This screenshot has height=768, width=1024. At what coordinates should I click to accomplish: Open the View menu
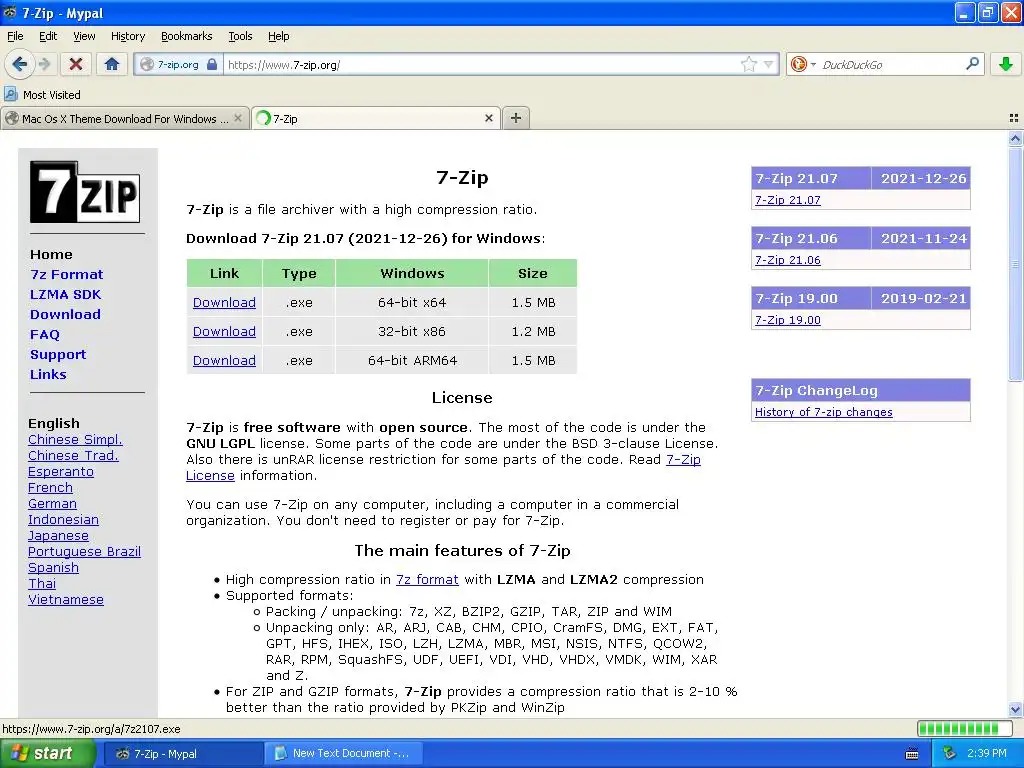pyautogui.click(x=84, y=36)
